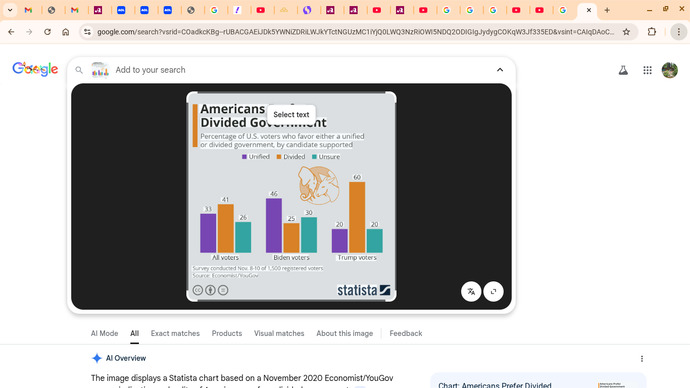Switch to the tab with cloud icon
The height and width of the screenshot is (388, 690).
click(x=284, y=10)
